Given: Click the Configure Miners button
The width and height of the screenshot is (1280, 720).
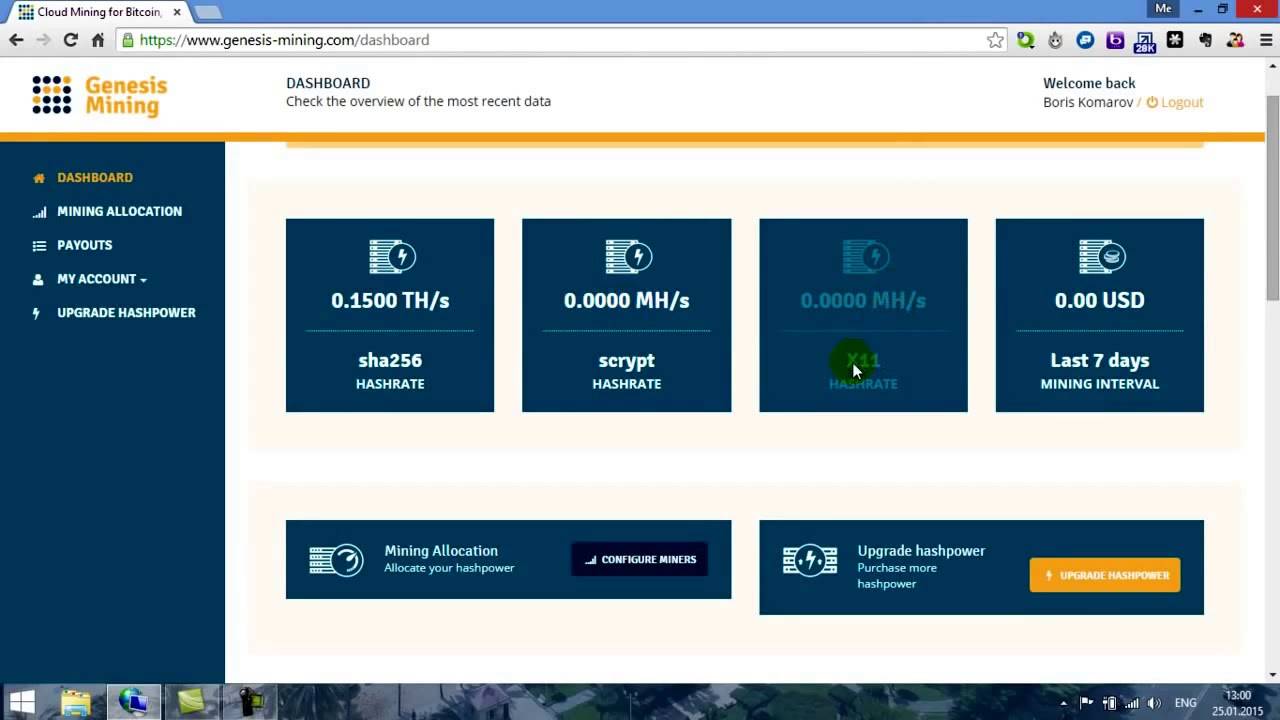Looking at the screenshot, I should 639,560.
